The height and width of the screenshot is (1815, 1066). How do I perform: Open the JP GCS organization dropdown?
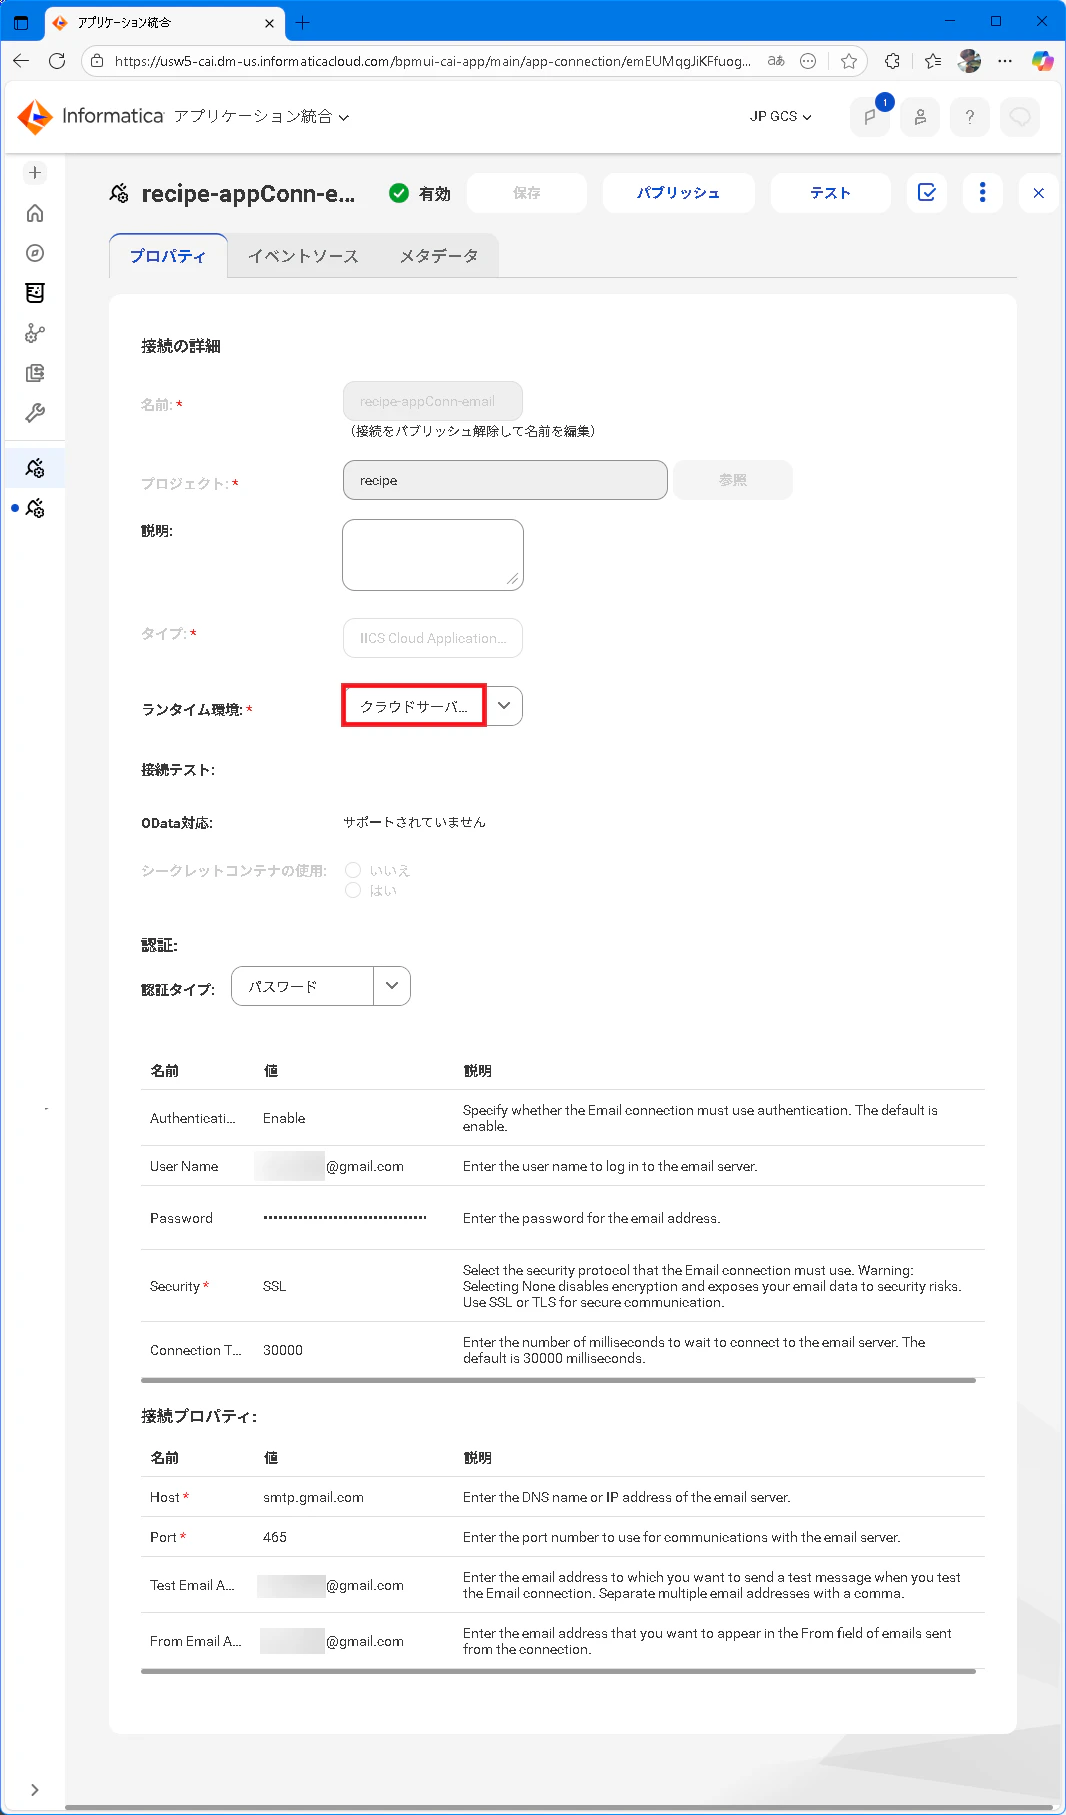(x=781, y=117)
